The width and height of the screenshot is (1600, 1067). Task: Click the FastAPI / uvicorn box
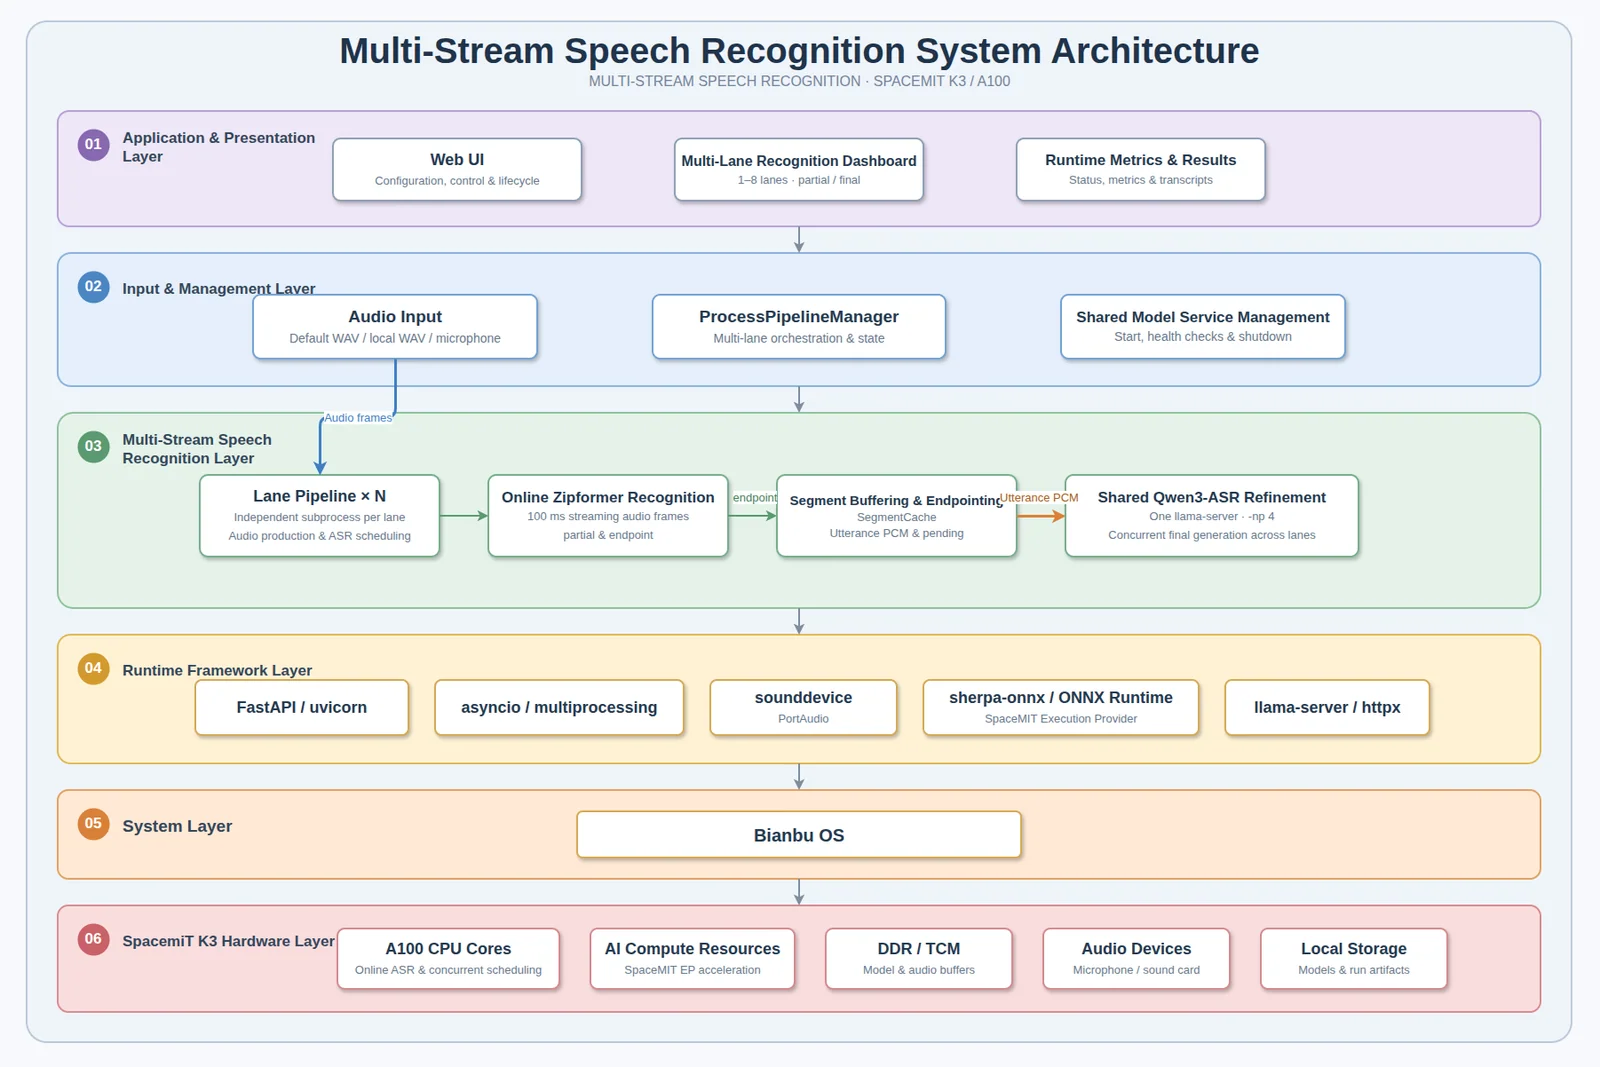(x=302, y=707)
